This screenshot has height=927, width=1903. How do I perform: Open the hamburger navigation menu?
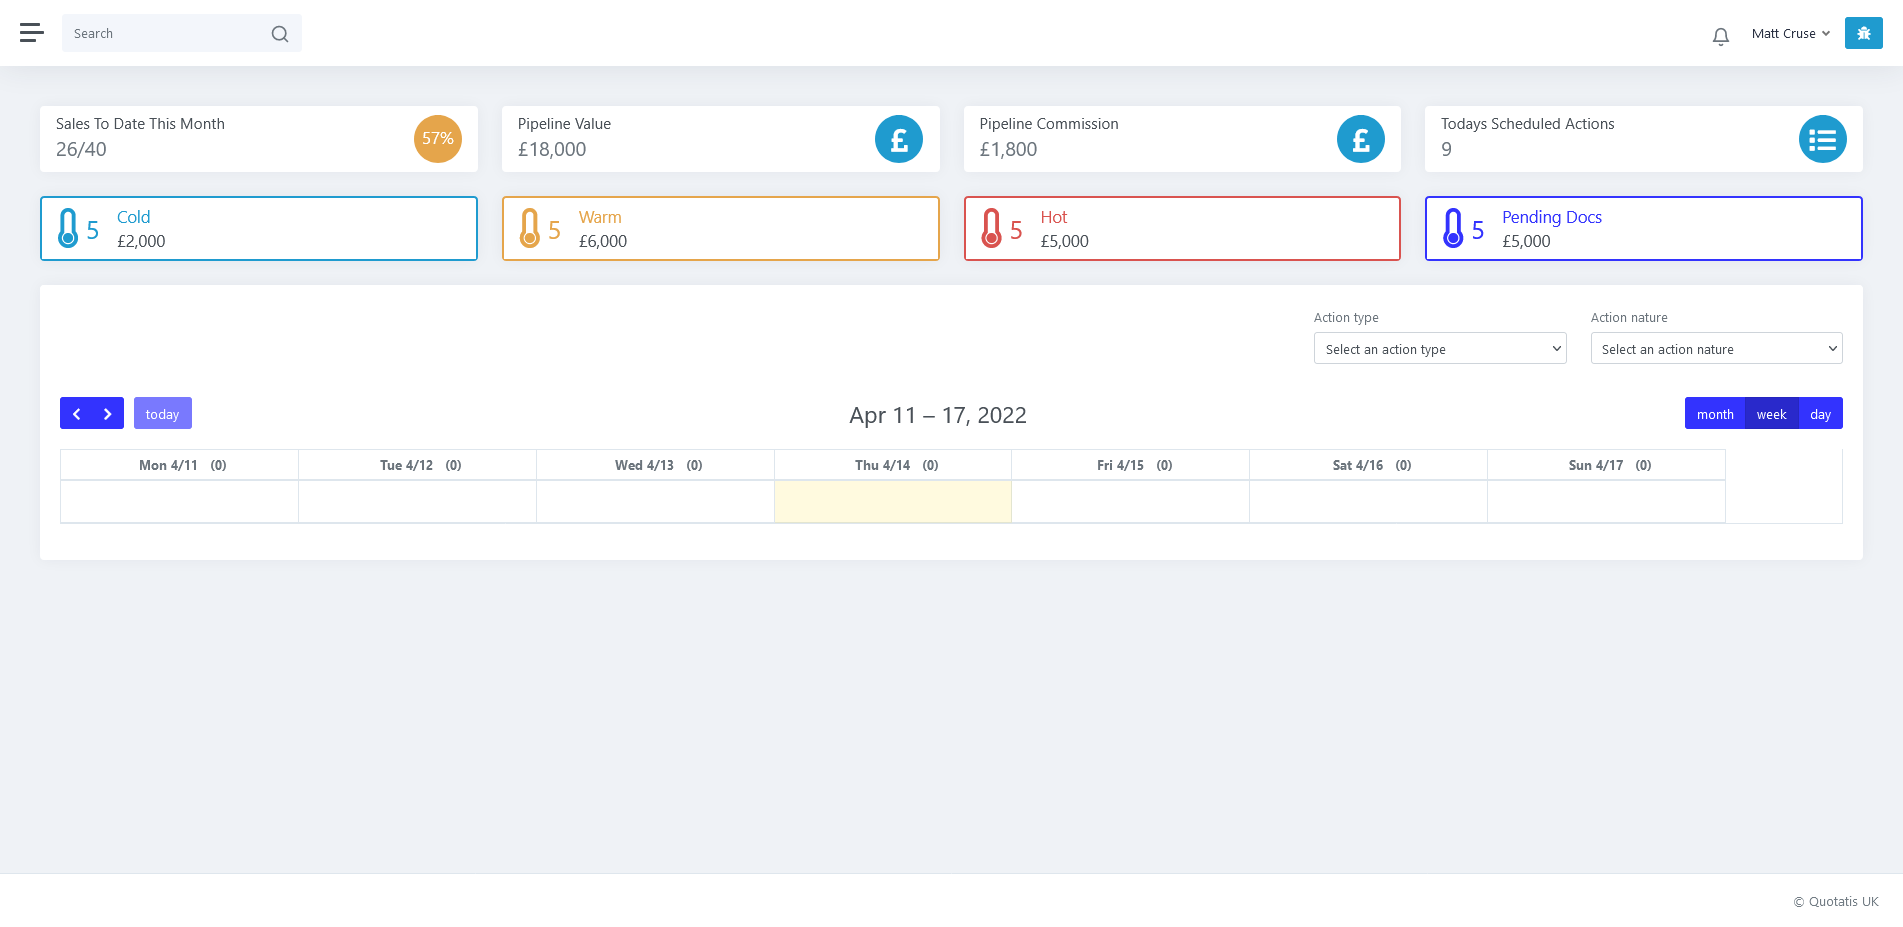31,33
